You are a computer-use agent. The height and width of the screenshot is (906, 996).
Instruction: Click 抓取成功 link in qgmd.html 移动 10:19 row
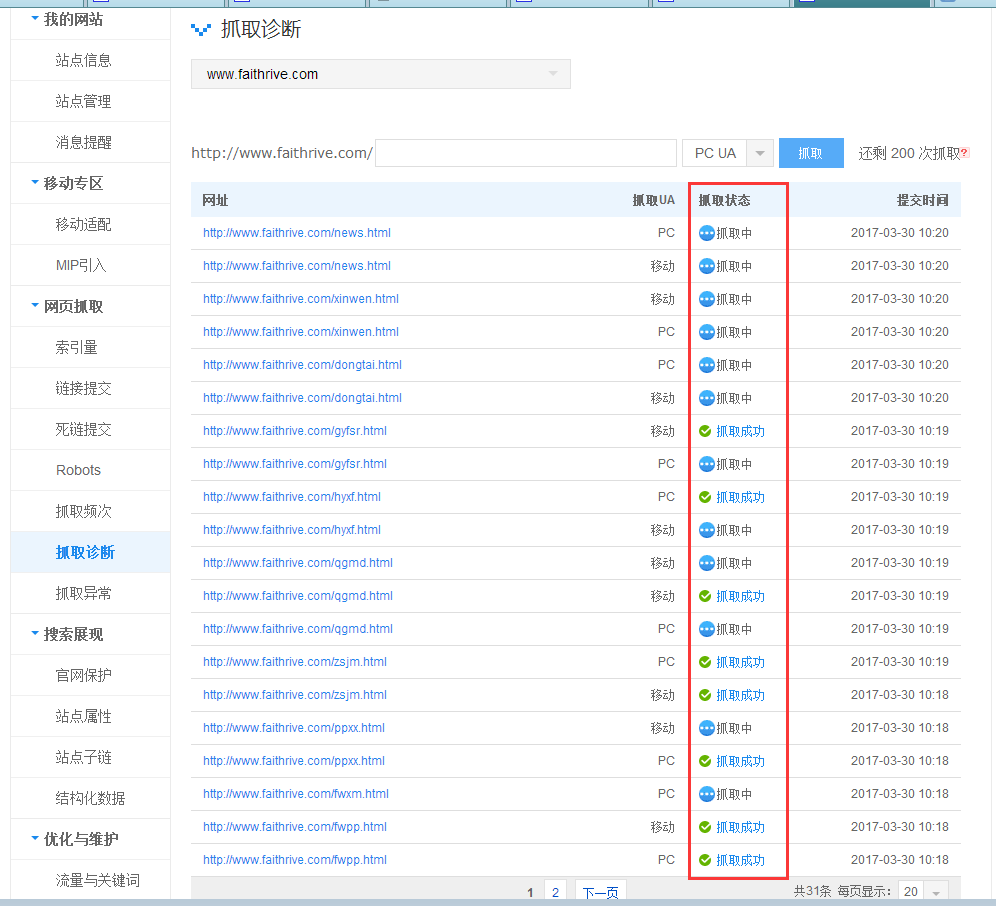(741, 596)
